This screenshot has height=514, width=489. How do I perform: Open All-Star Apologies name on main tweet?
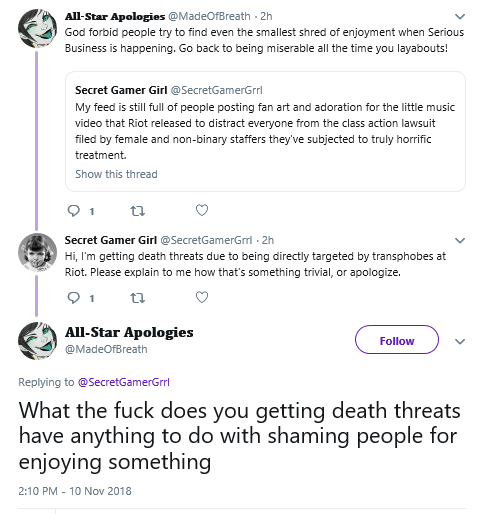[129, 332]
